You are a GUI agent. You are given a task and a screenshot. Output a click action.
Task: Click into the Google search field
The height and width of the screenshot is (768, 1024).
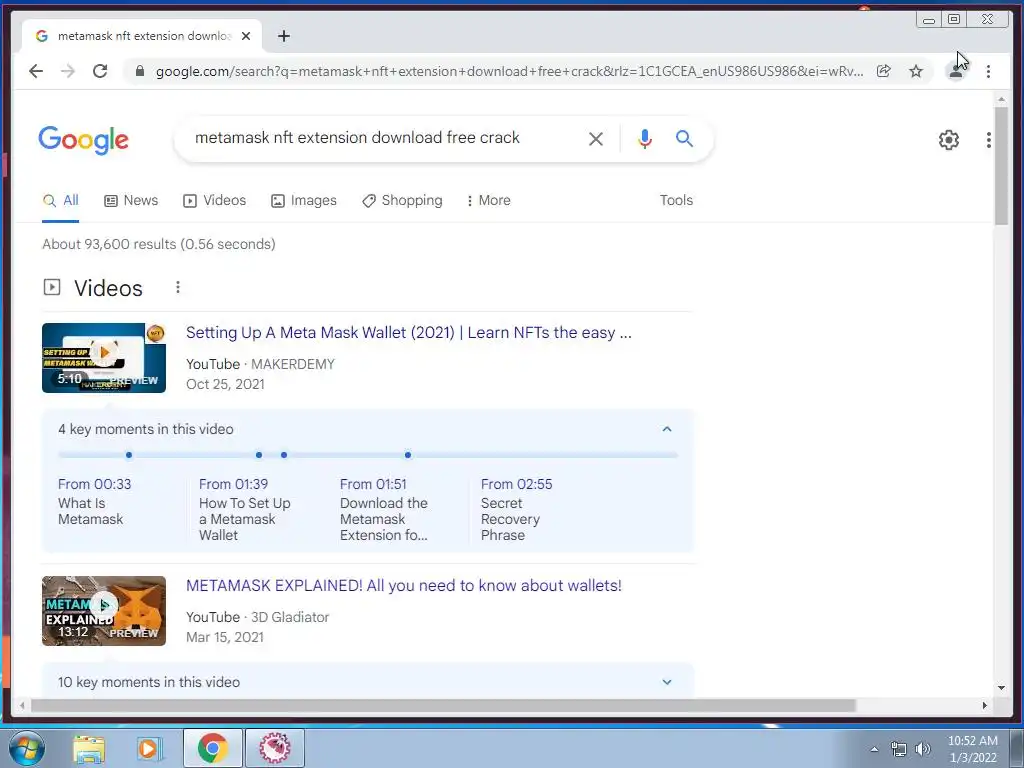pos(385,138)
